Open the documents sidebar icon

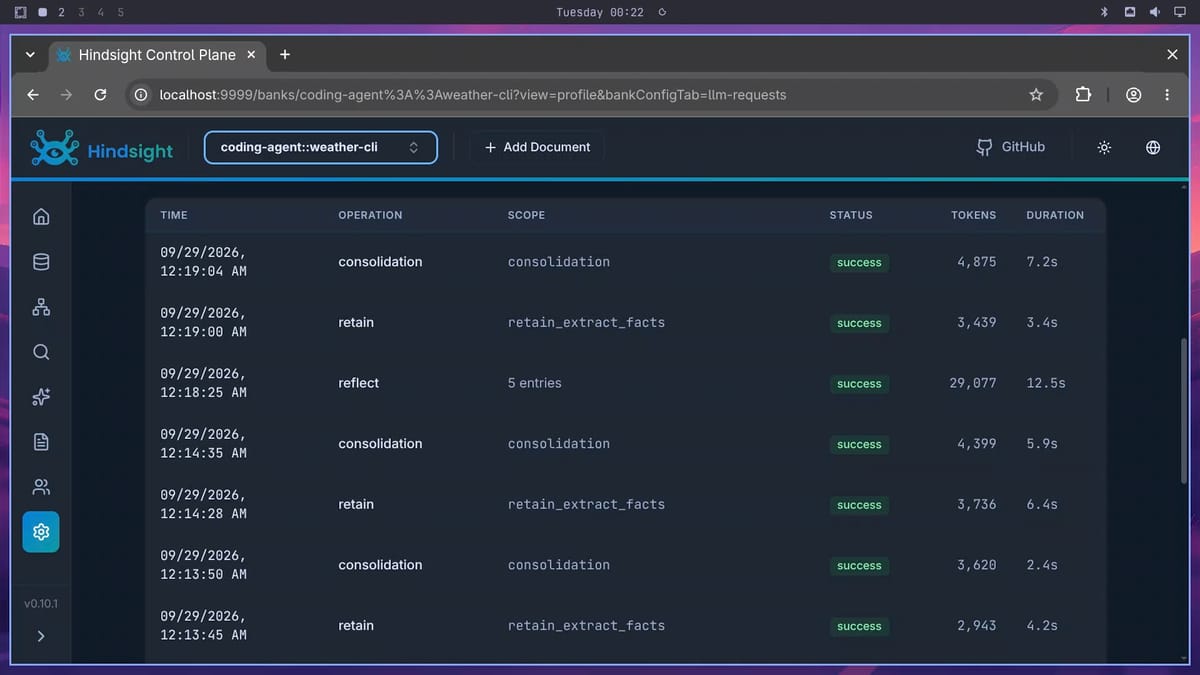coord(41,442)
